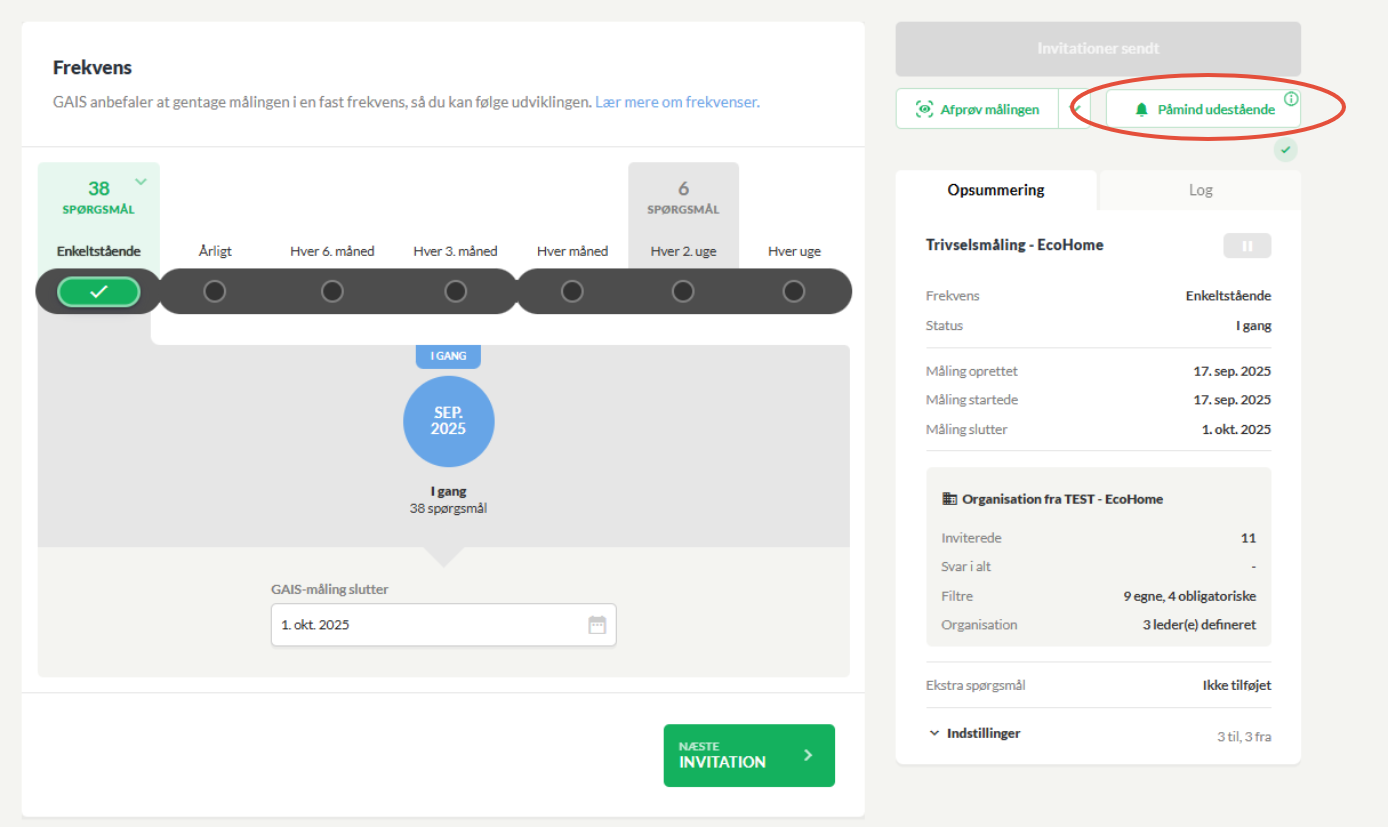Click the Invitationer sendt button
The image size is (1388, 827).
tap(1098, 48)
